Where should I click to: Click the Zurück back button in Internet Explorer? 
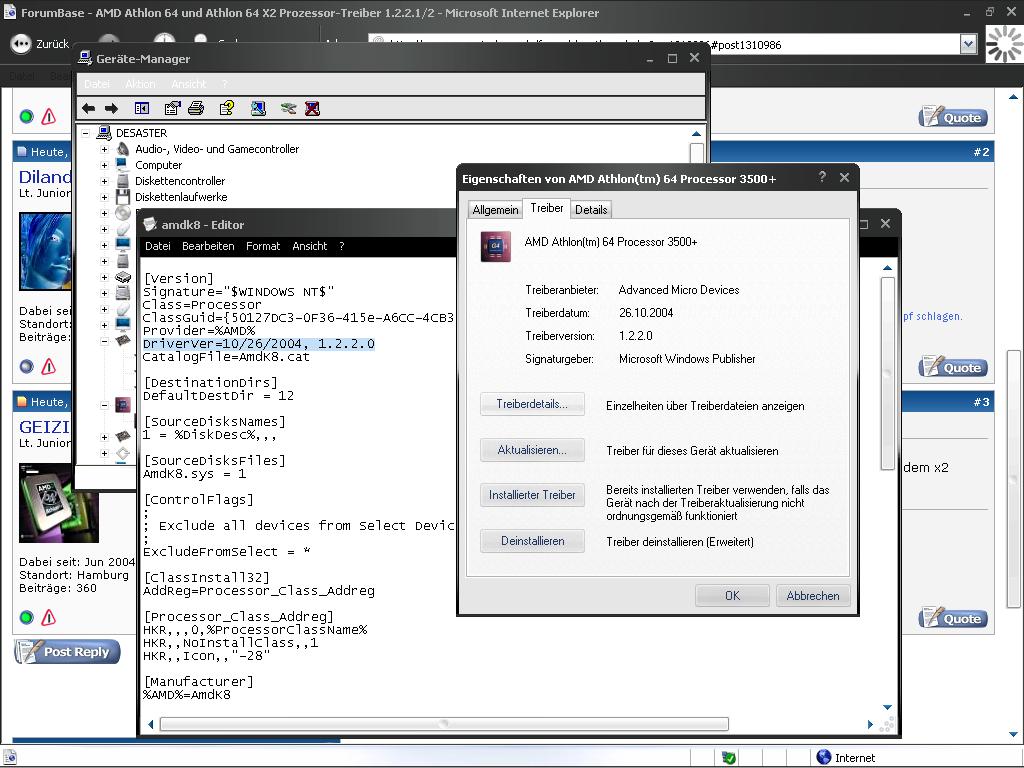(x=39, y=44)
